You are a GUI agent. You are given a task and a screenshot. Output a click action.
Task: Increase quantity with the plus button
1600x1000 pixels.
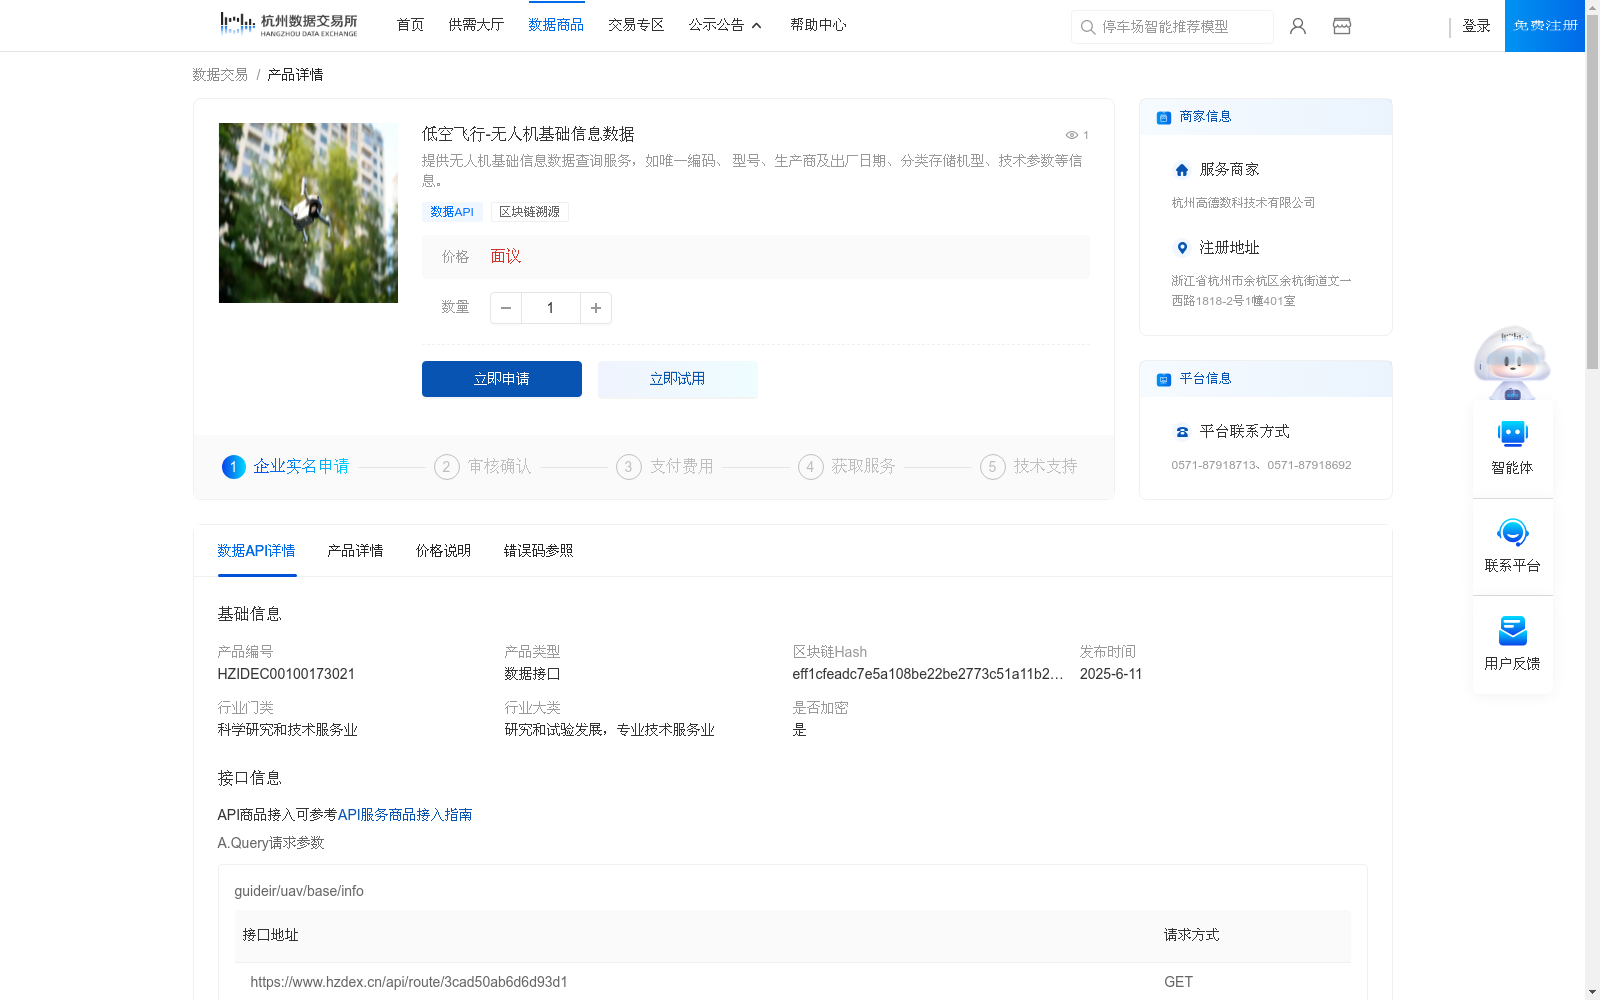(596, 308)
